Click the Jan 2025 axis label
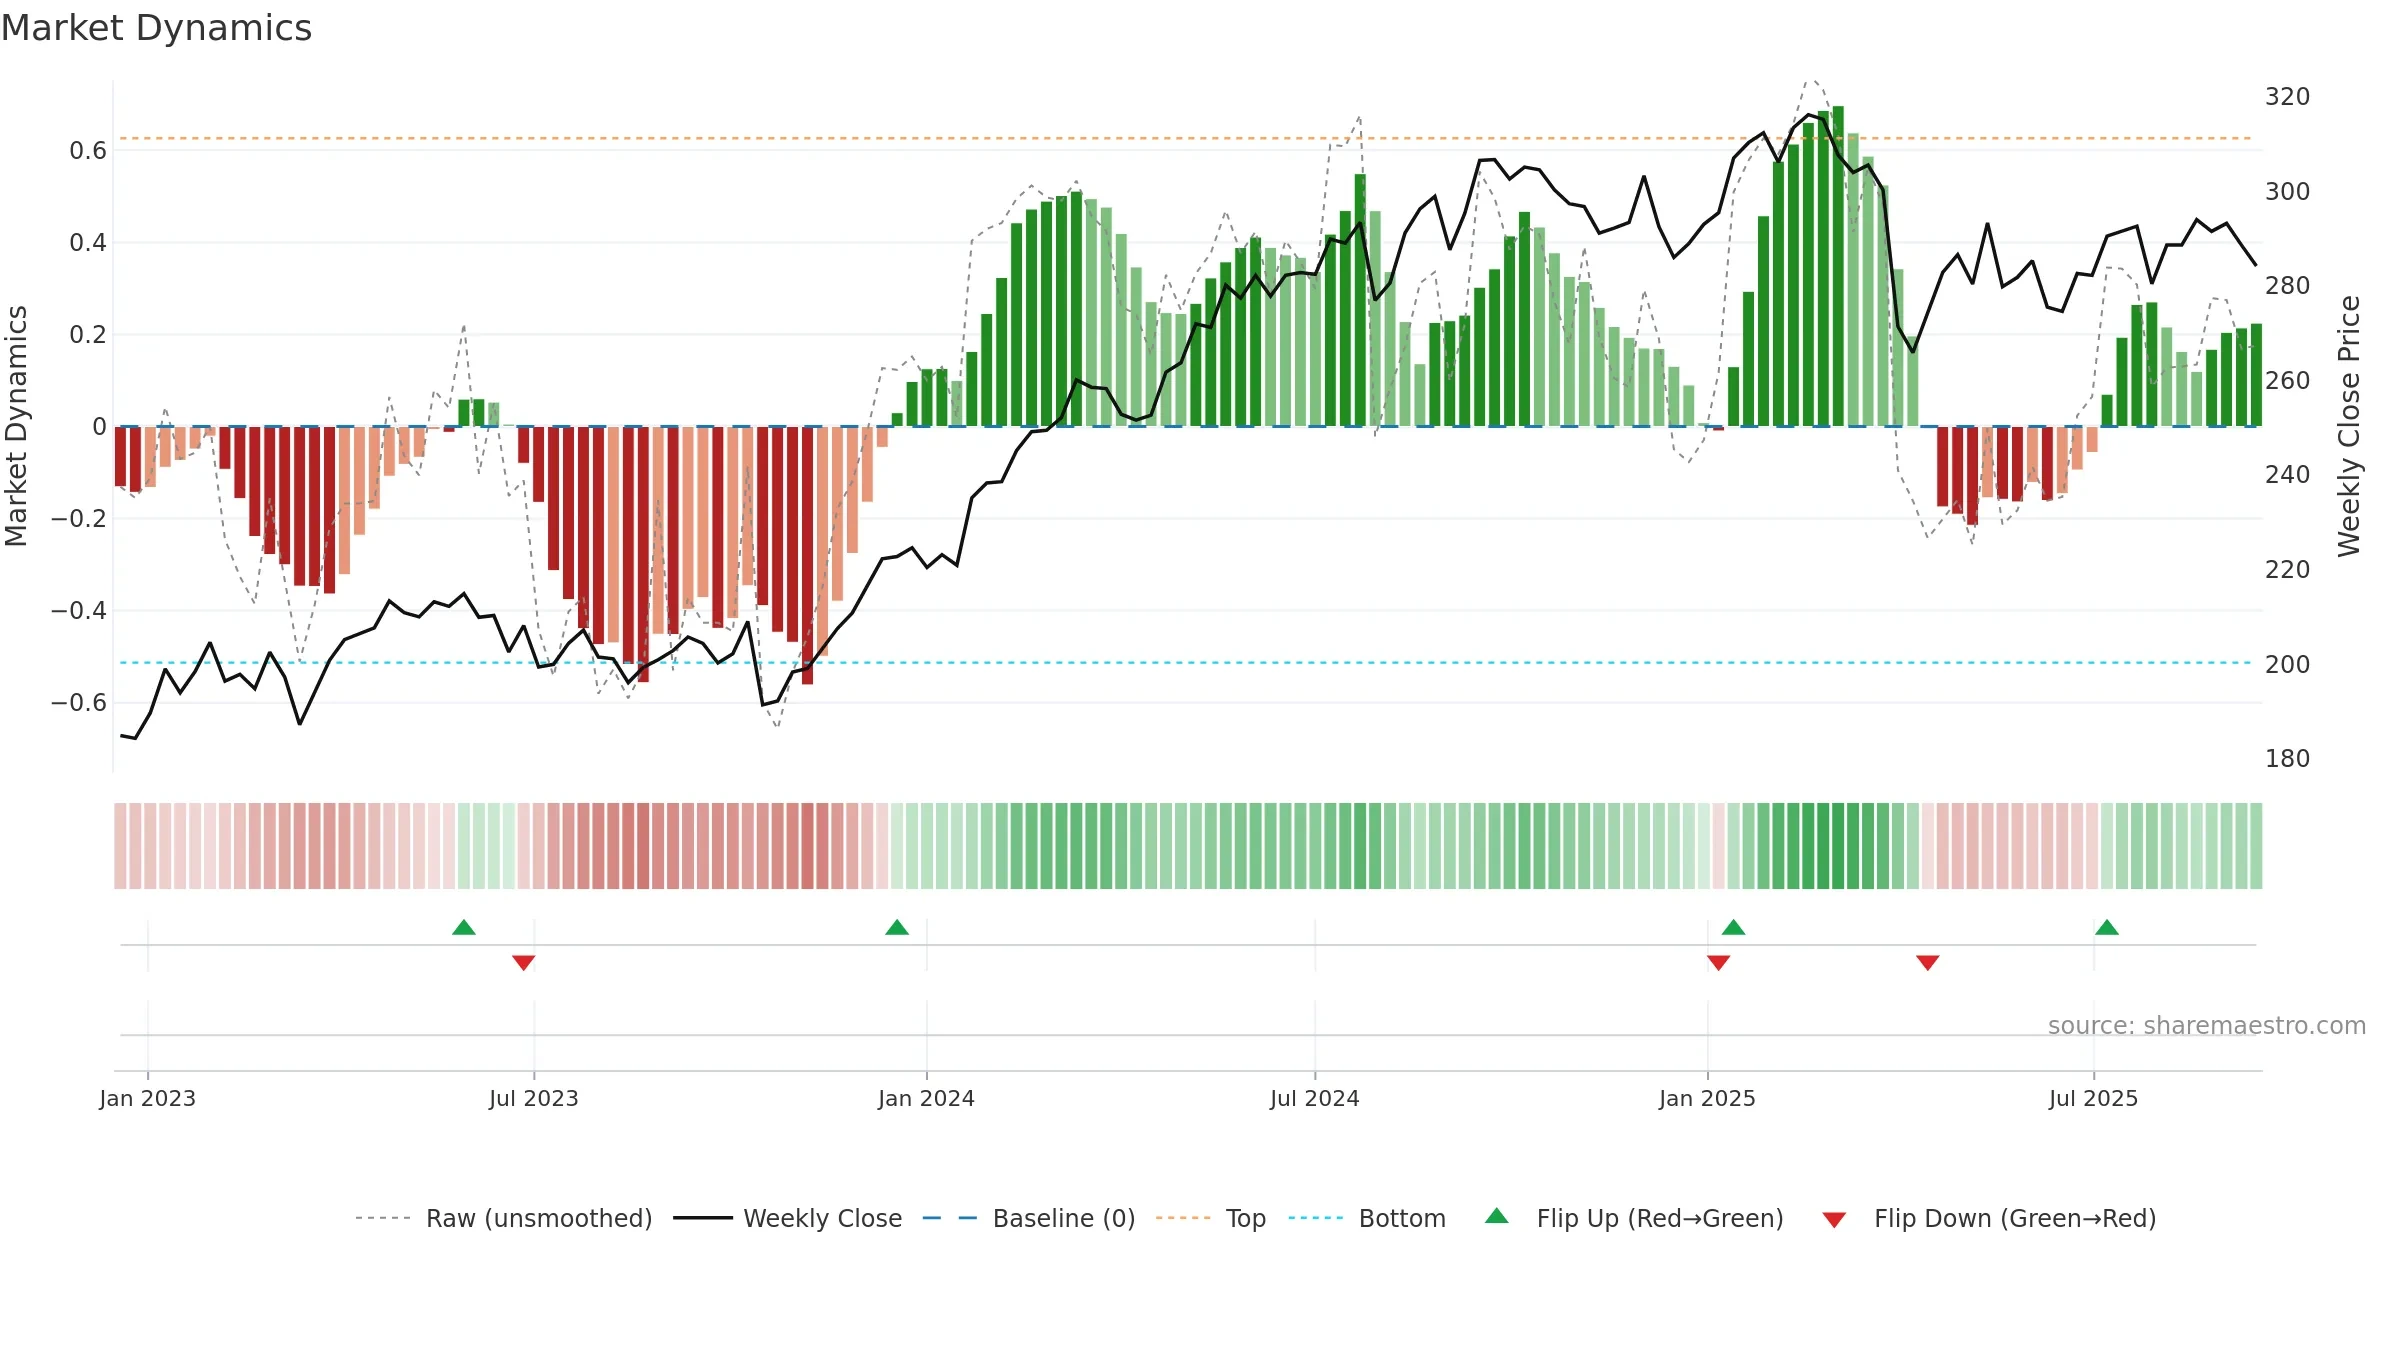Image resolution: width=2400 pixels, height=1350 pixels. coord(1708,1098)
